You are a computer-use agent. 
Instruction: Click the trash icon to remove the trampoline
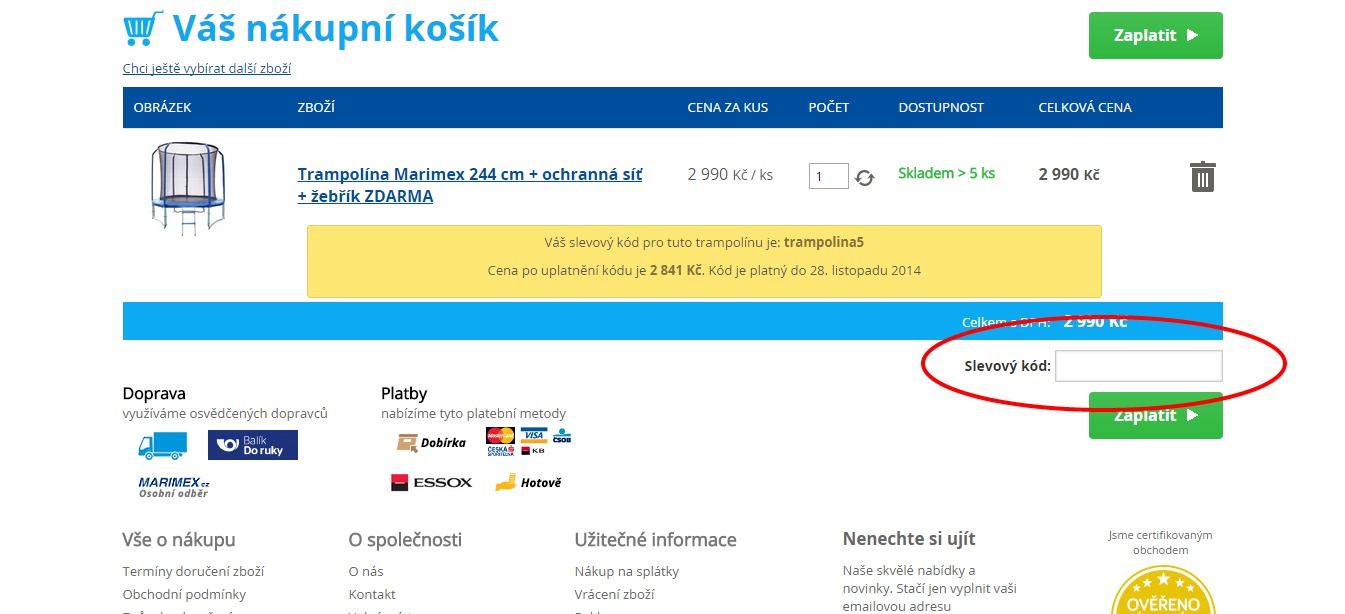click(1202, 177)
